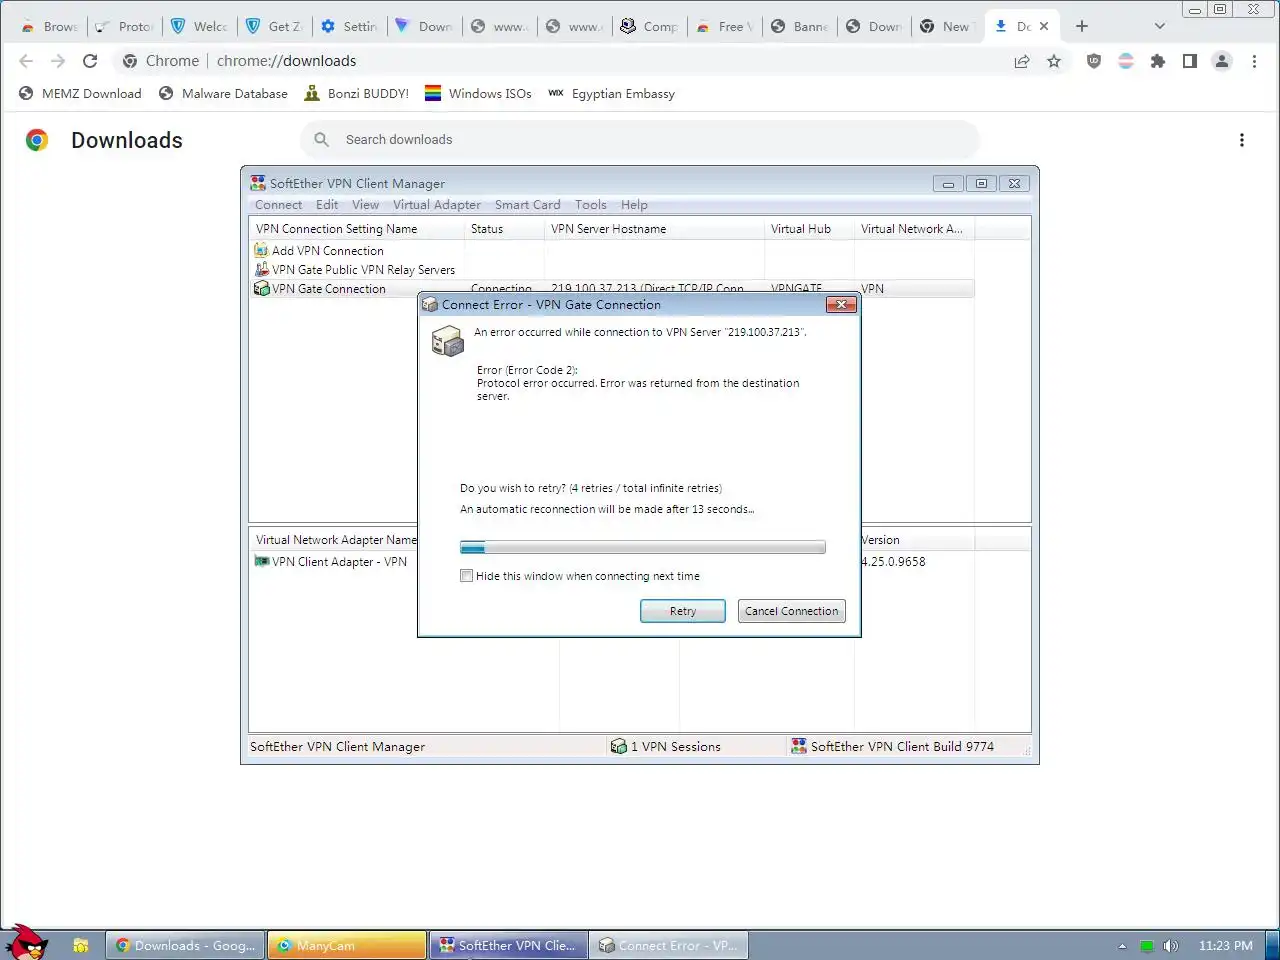The image size is (1280, 960).
Task: Close the active Downloads tab
Action: pos(1044,26)
